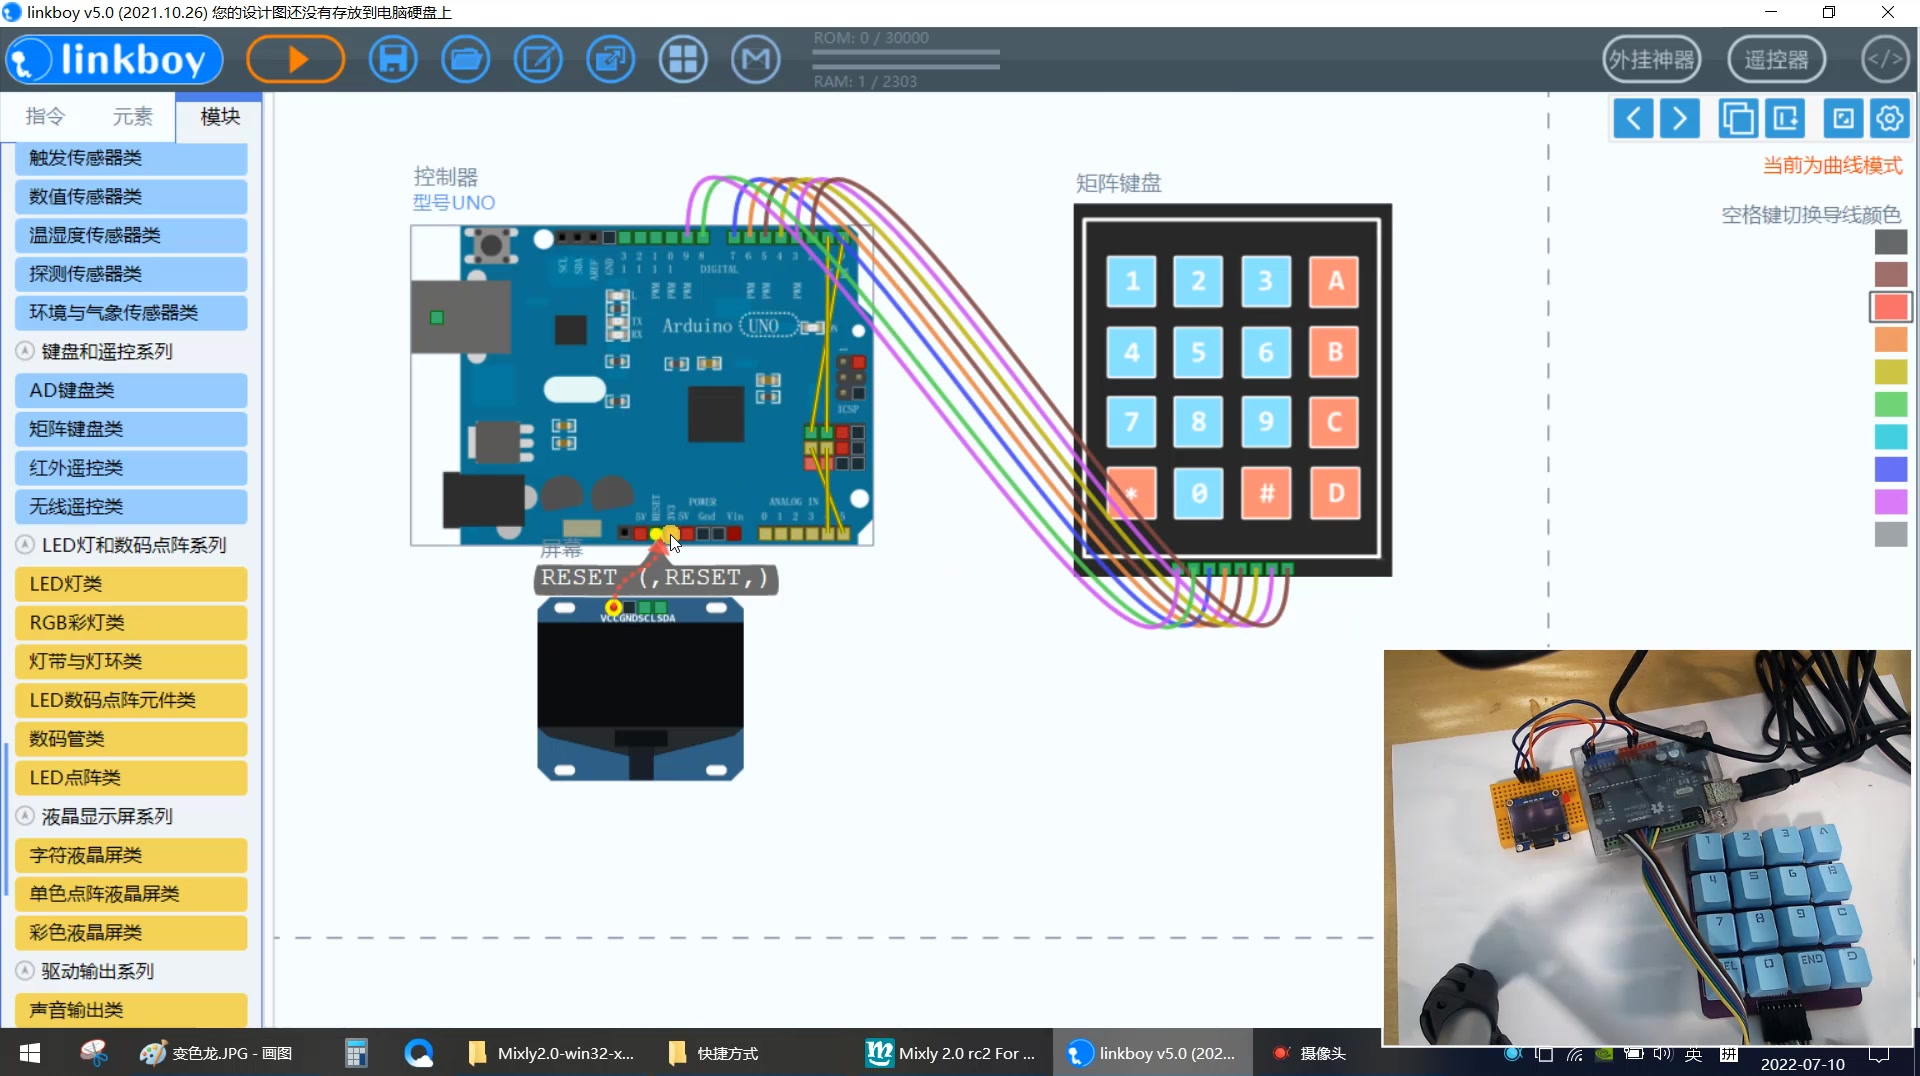Select the 模块 tab
Screen dimensions: 1920x1076
coord(220,117)
